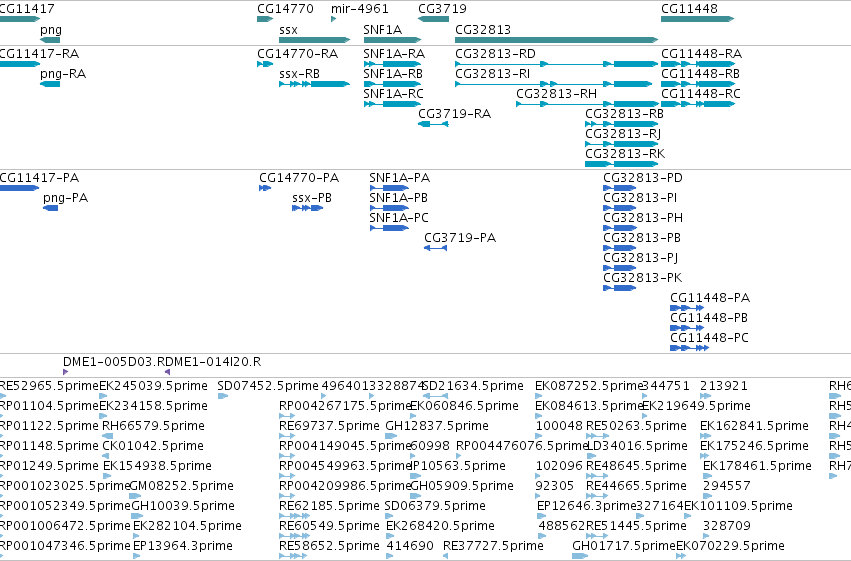Viewport: 851px width, 561px height.
Task: Select protein CG32813-PH
Action: coord(619,228)
